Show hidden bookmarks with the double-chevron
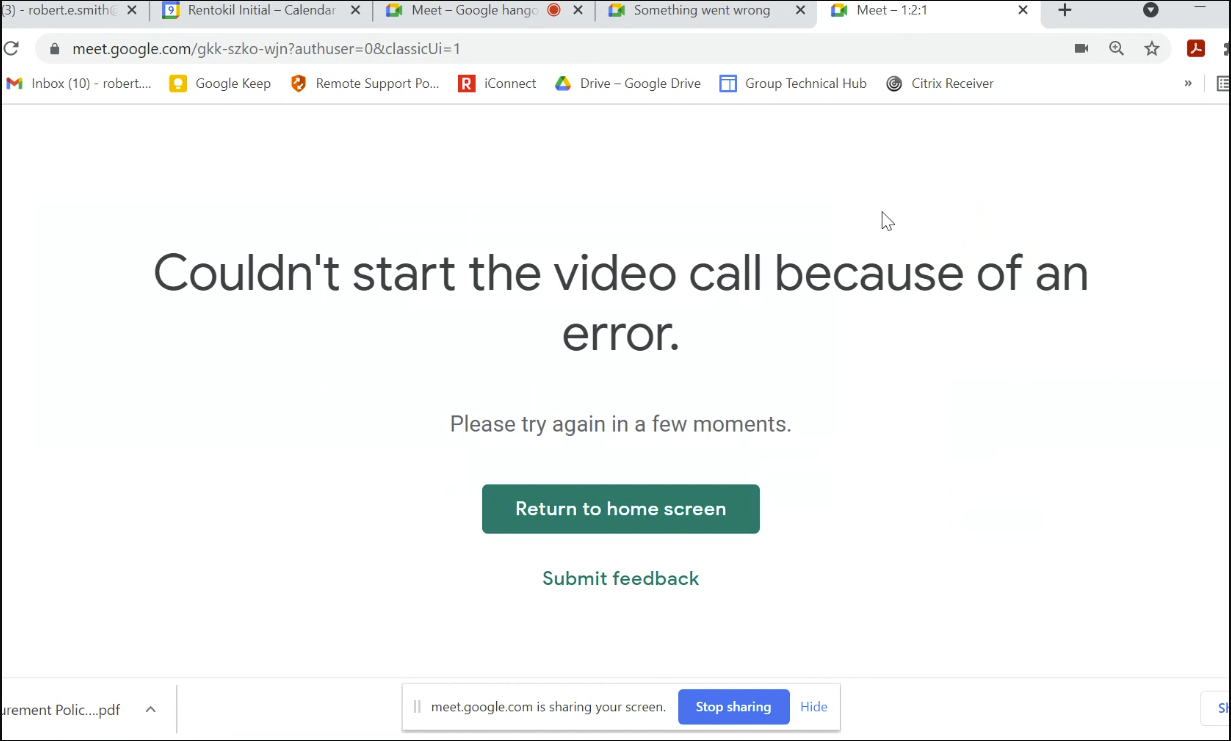Screen dimensions: 1231x741 point(1188,83)
